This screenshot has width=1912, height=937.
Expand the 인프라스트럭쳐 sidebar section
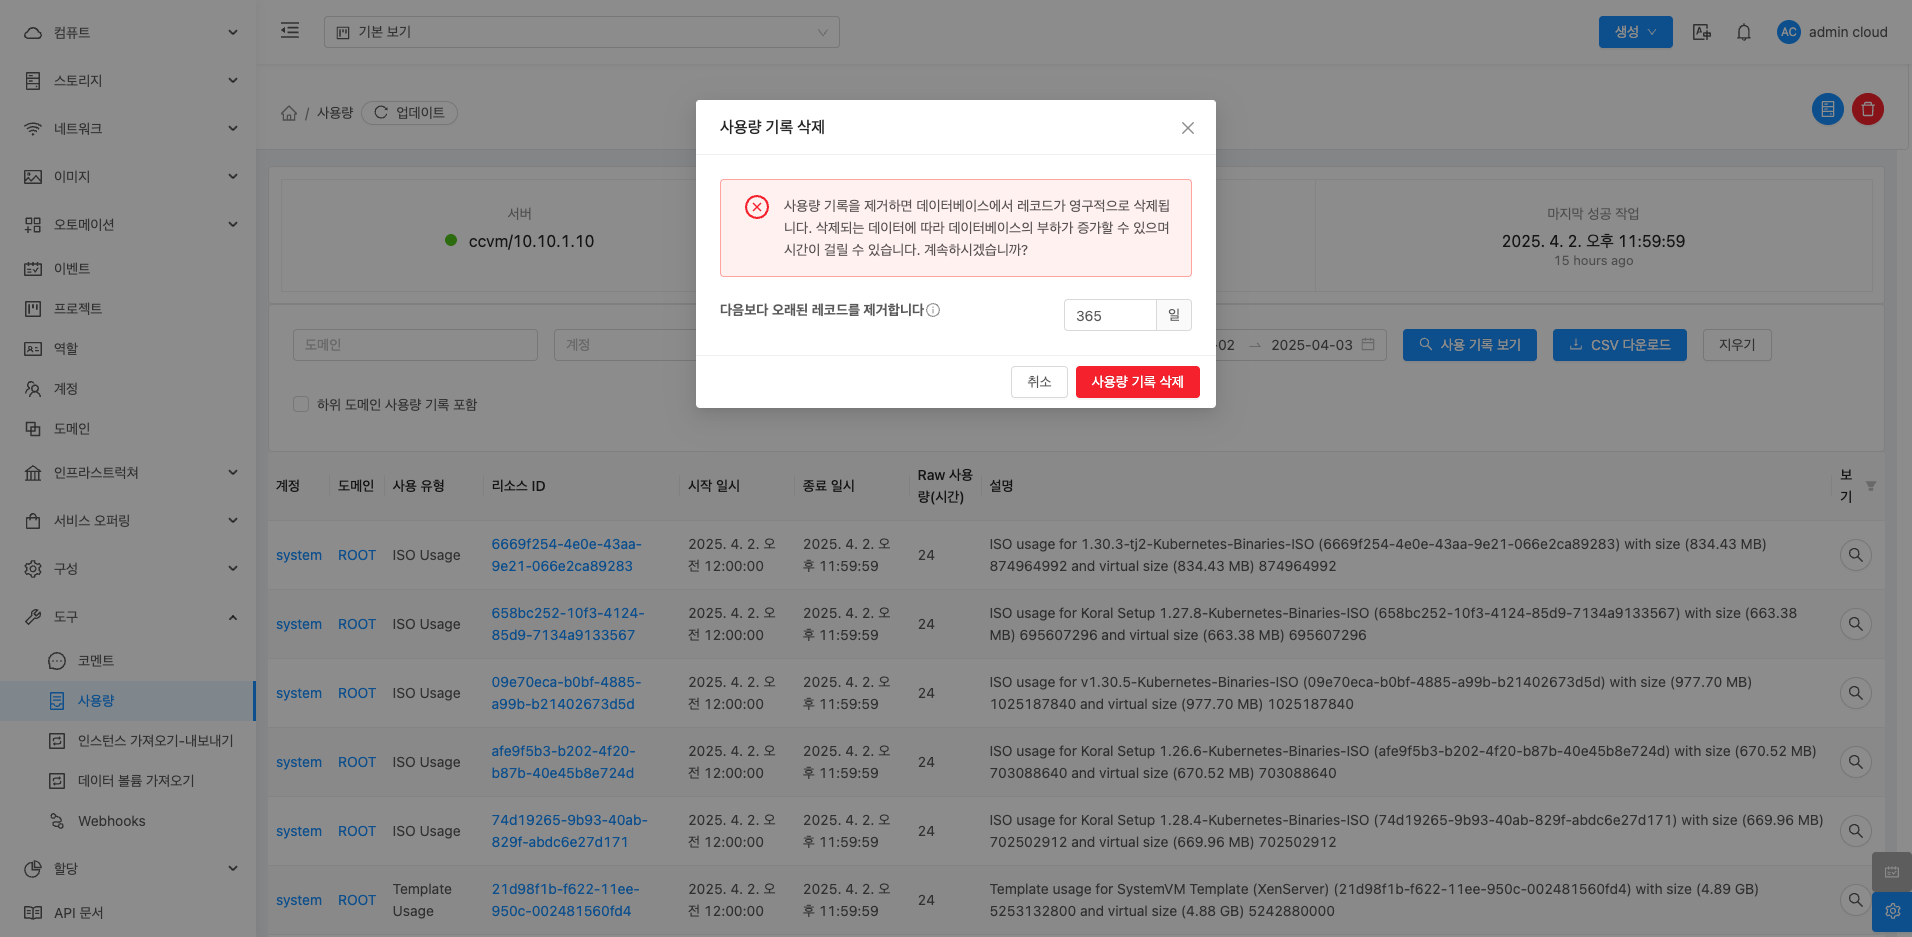128,472
